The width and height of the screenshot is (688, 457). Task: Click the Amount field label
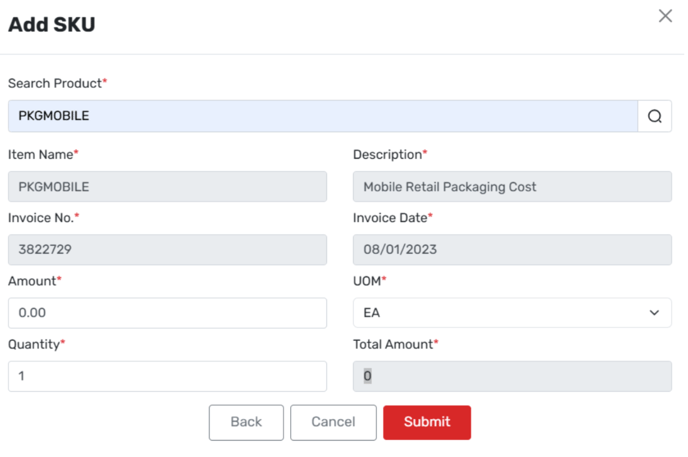[32, 281]
